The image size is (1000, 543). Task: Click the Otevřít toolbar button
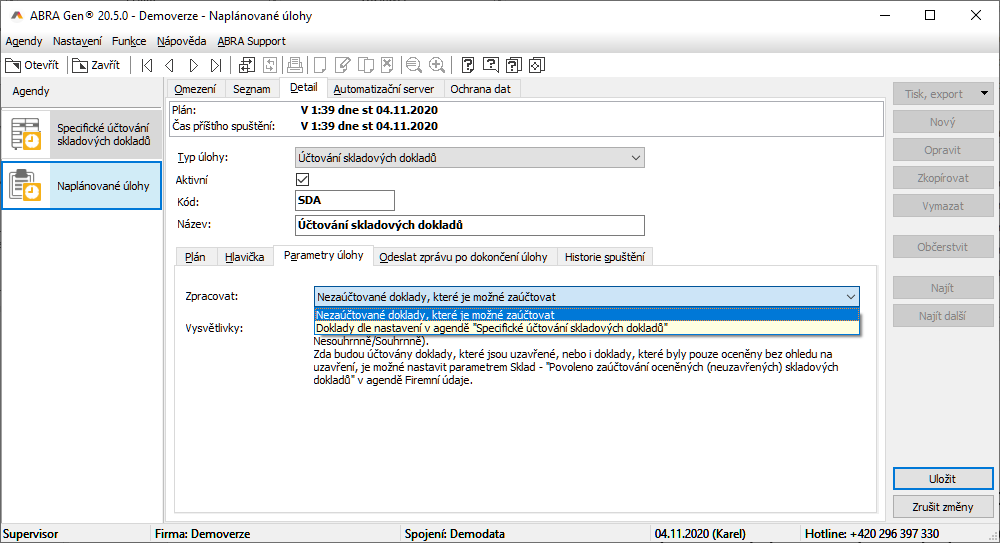point(32,65)
